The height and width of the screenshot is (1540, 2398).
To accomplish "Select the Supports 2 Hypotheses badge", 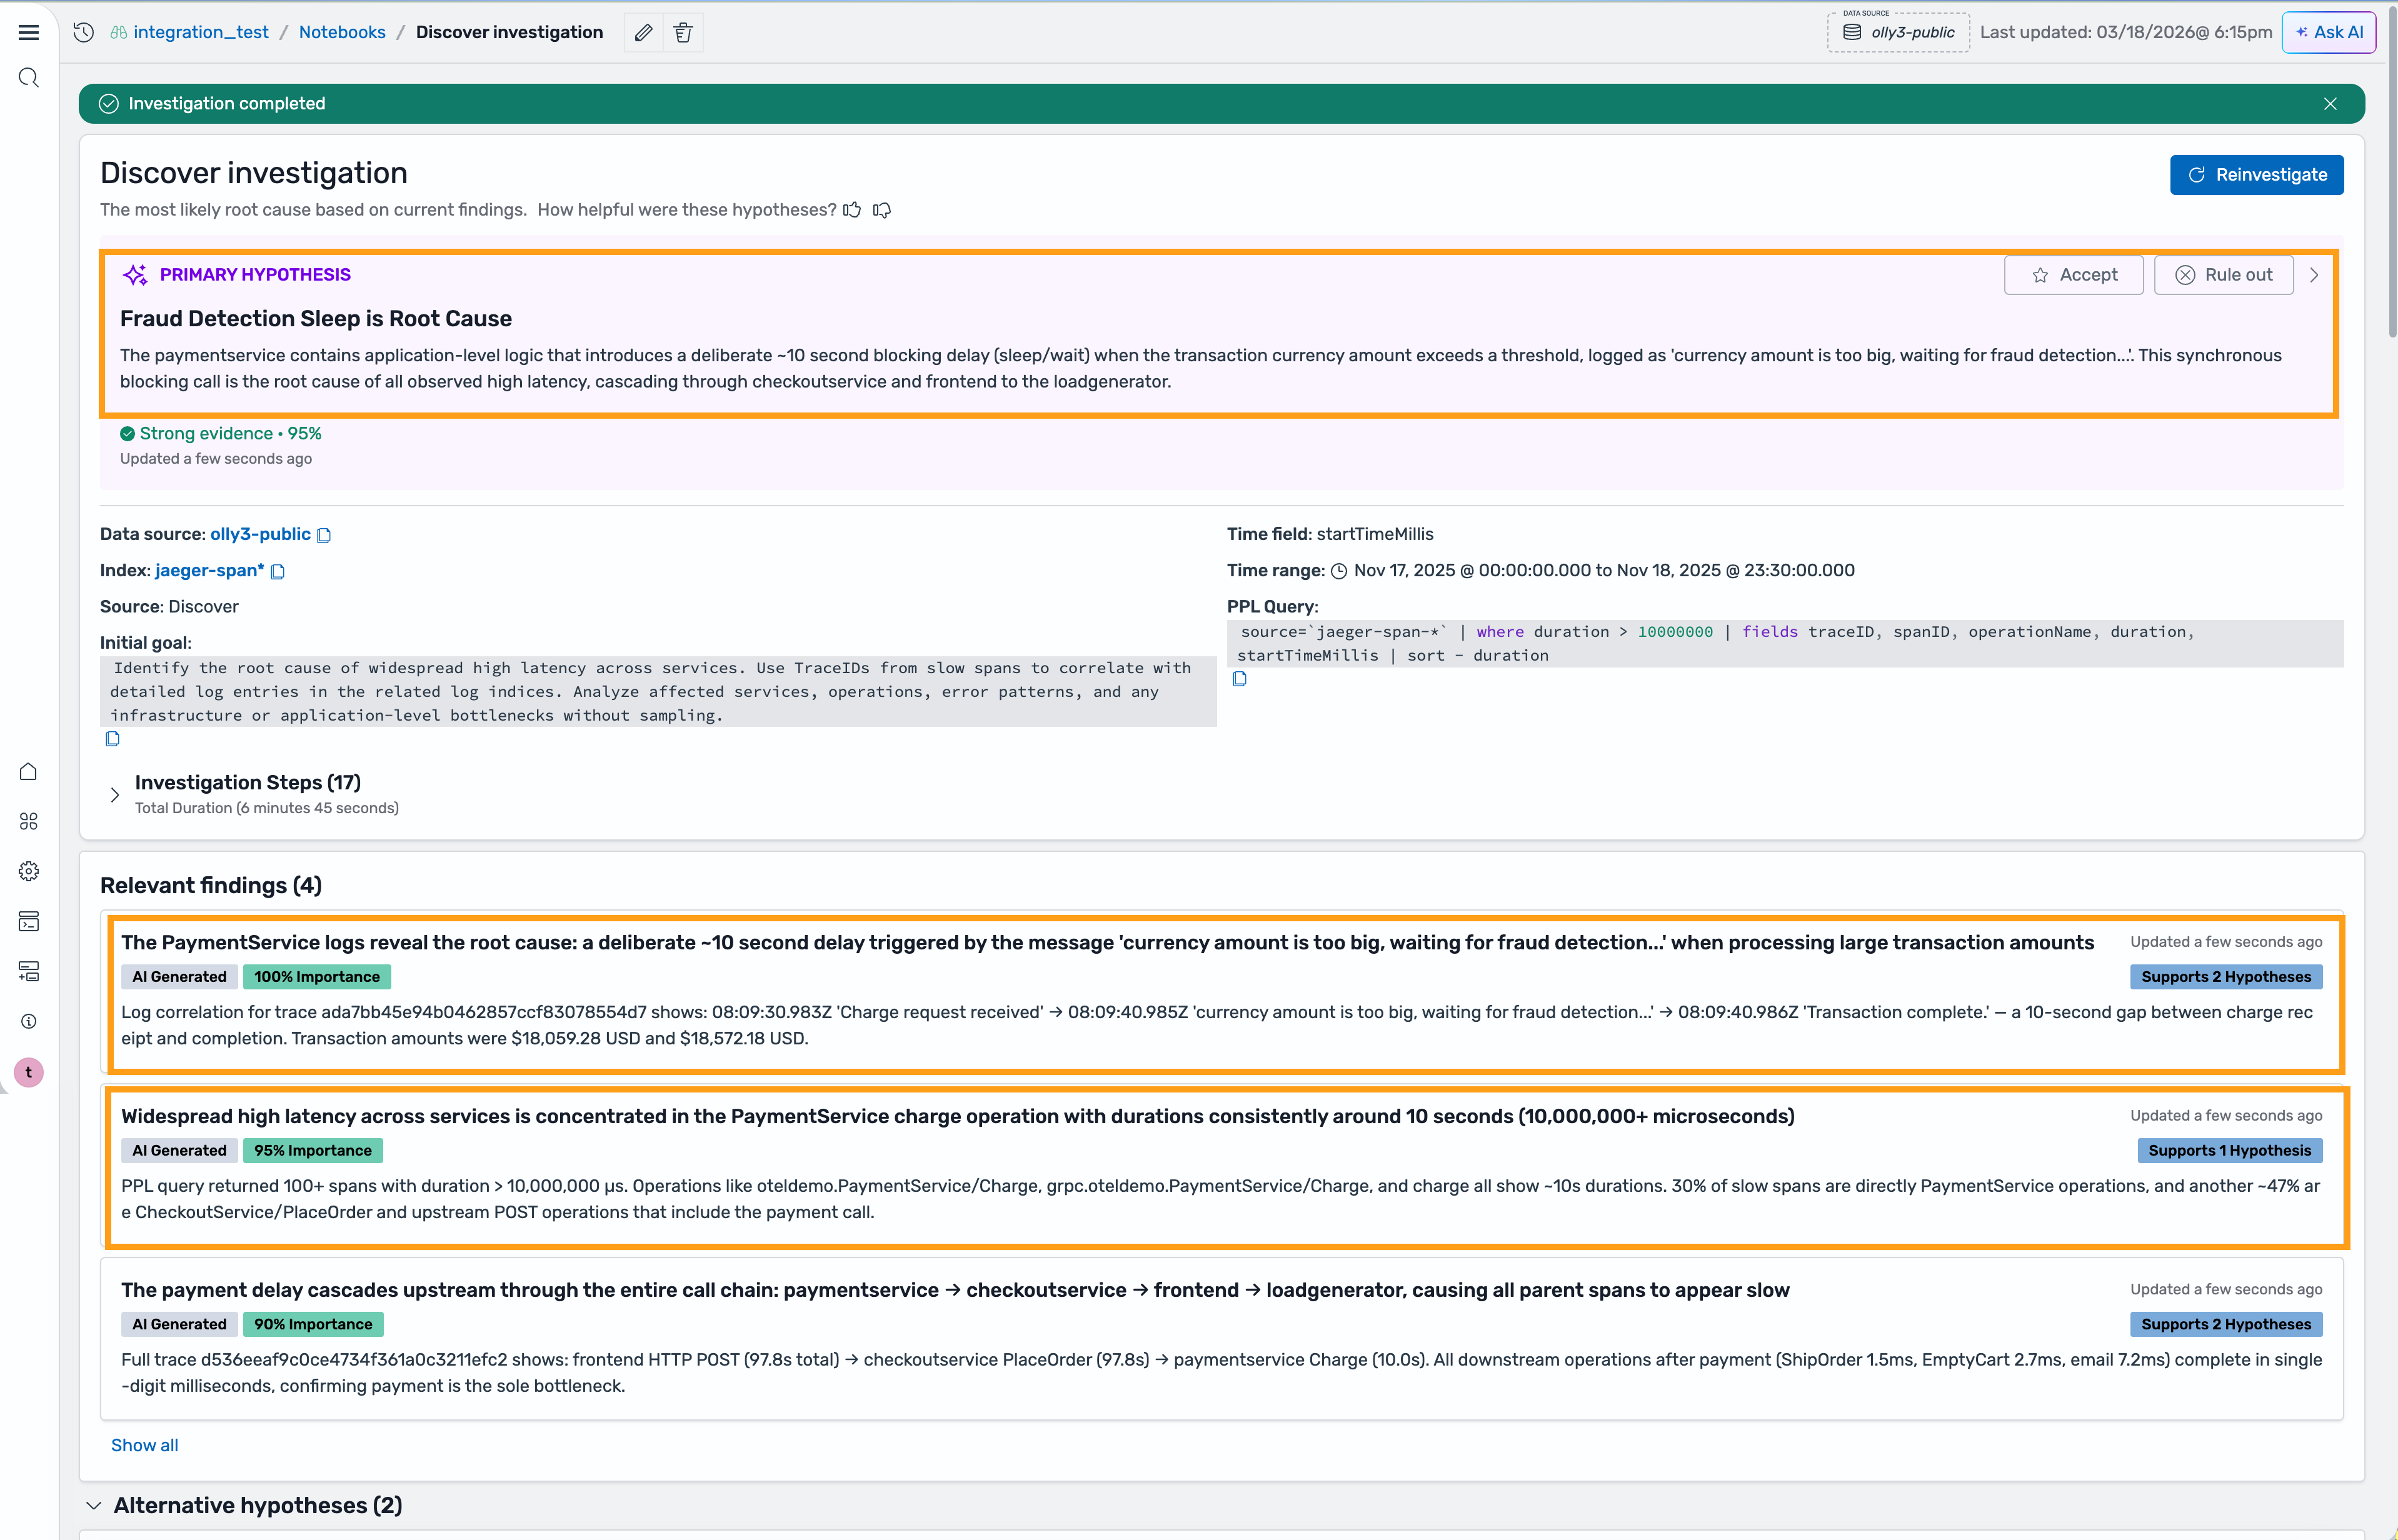I will click(x=2225, y=976).
